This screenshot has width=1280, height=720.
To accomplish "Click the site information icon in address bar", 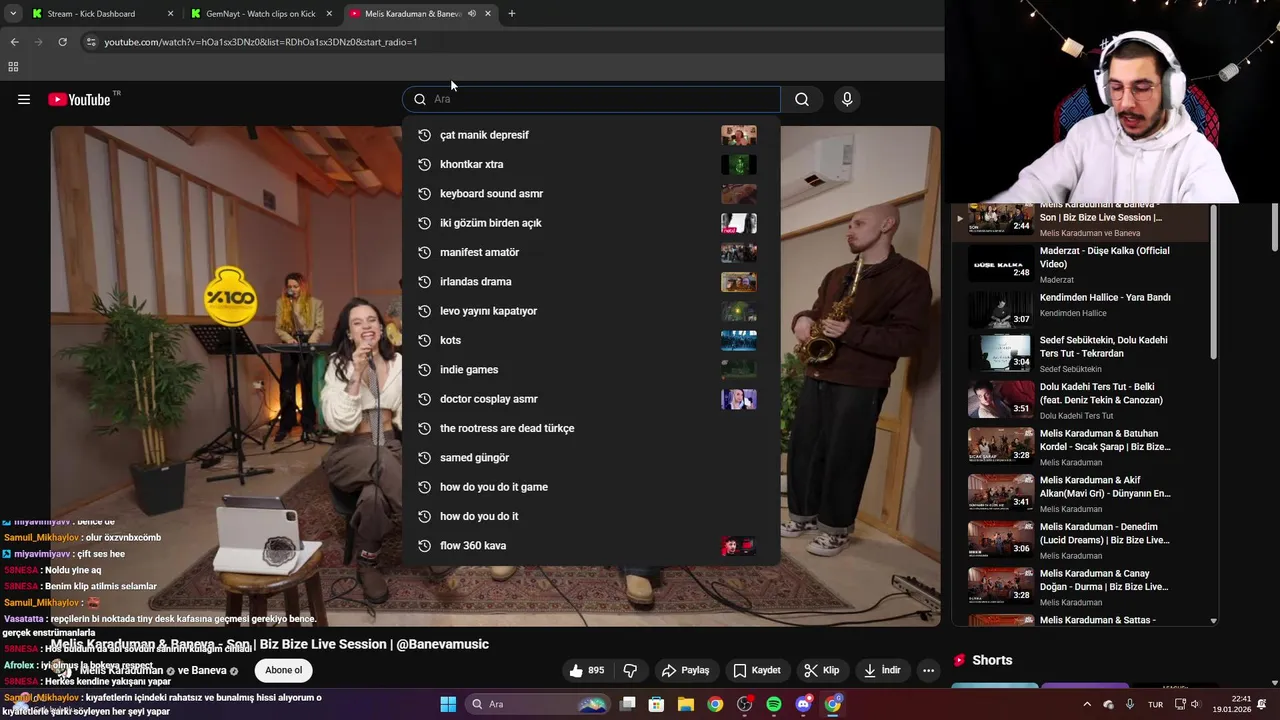I will point(90,42).
